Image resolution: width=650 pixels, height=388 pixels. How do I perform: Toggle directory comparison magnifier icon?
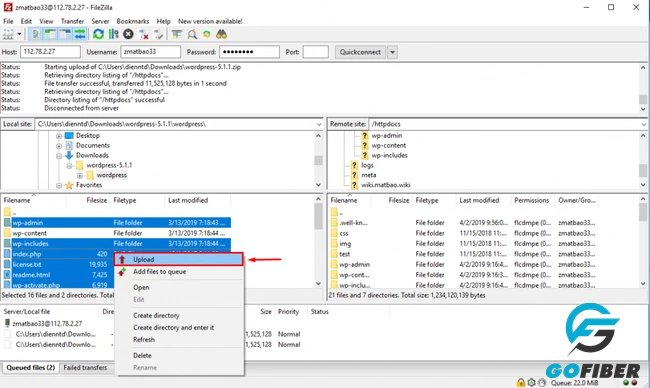(192, 34)
